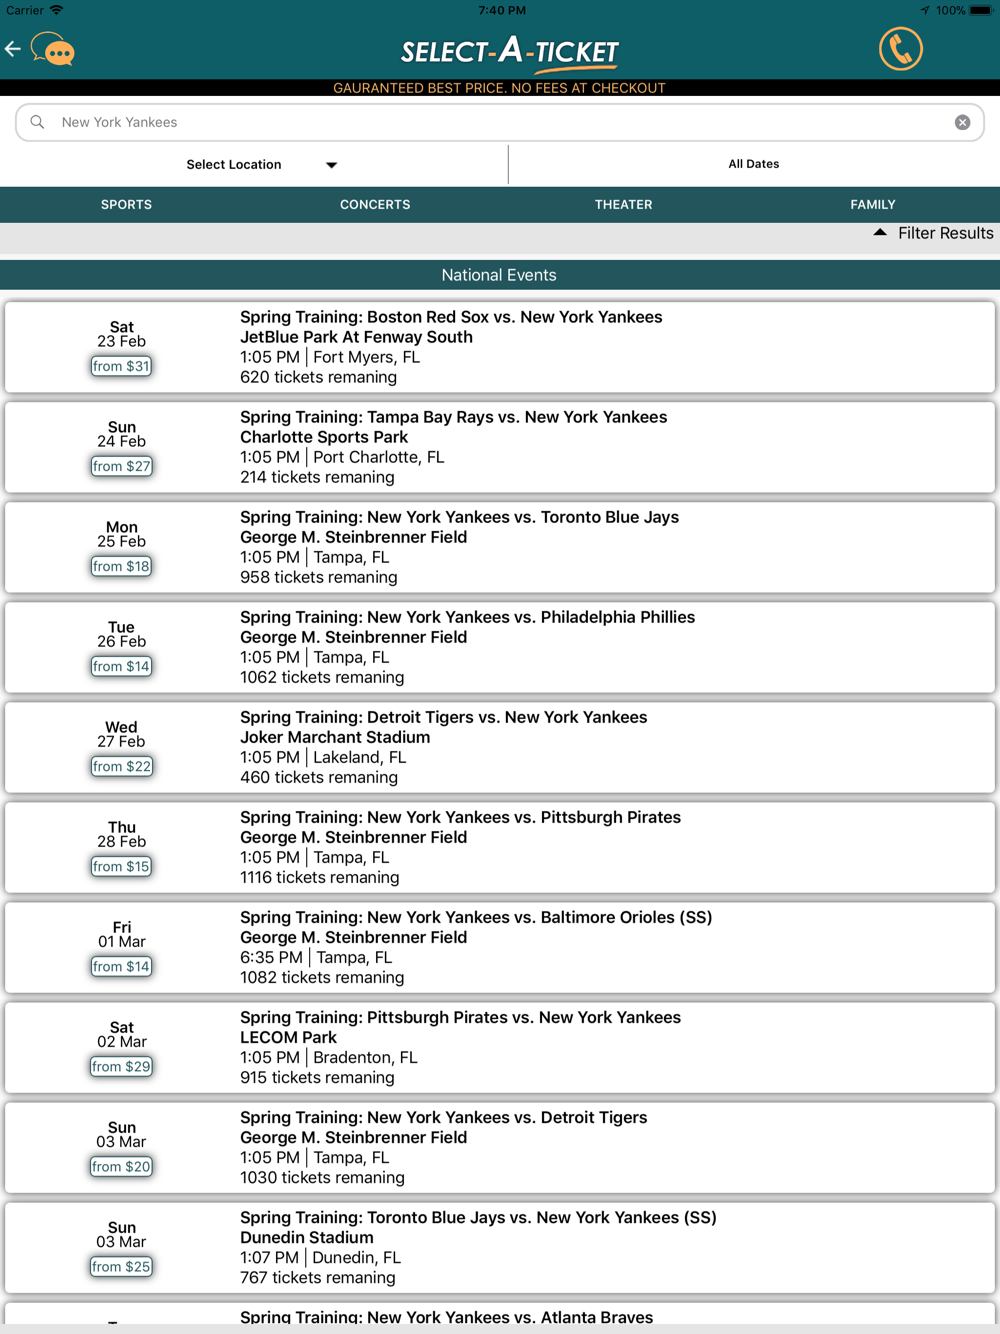The width and height of the screenshot is (1000, 1334).
Task: Tap the 'from $20' price button
Action: coord(121,1166)
